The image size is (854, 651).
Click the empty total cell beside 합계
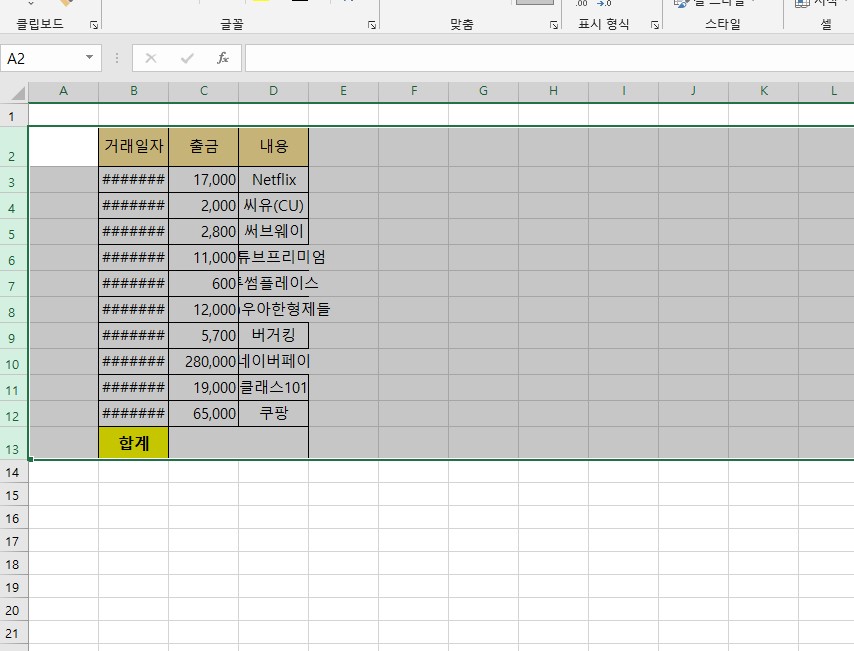point(239,442)
